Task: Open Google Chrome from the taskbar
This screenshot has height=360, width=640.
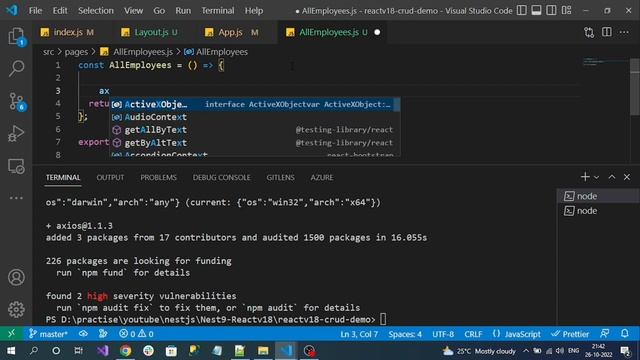Action: tap(125, 351)
